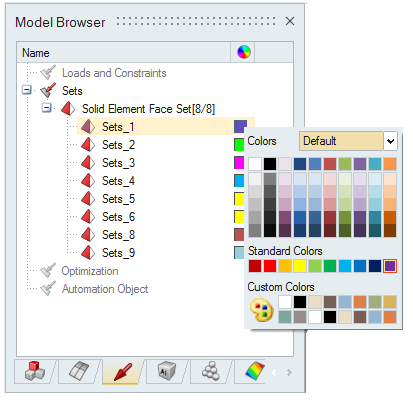This screenshot has height=414, width=413.
Task: Click the Default color scheme field
Action: tap(341, 141)
